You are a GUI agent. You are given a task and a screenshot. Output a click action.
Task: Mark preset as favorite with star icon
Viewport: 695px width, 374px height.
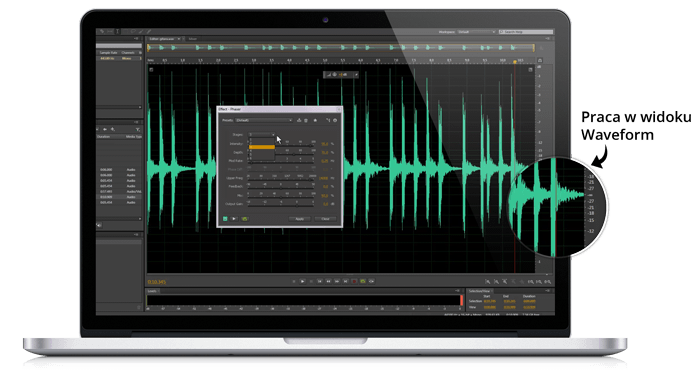(x=315, y=120)
